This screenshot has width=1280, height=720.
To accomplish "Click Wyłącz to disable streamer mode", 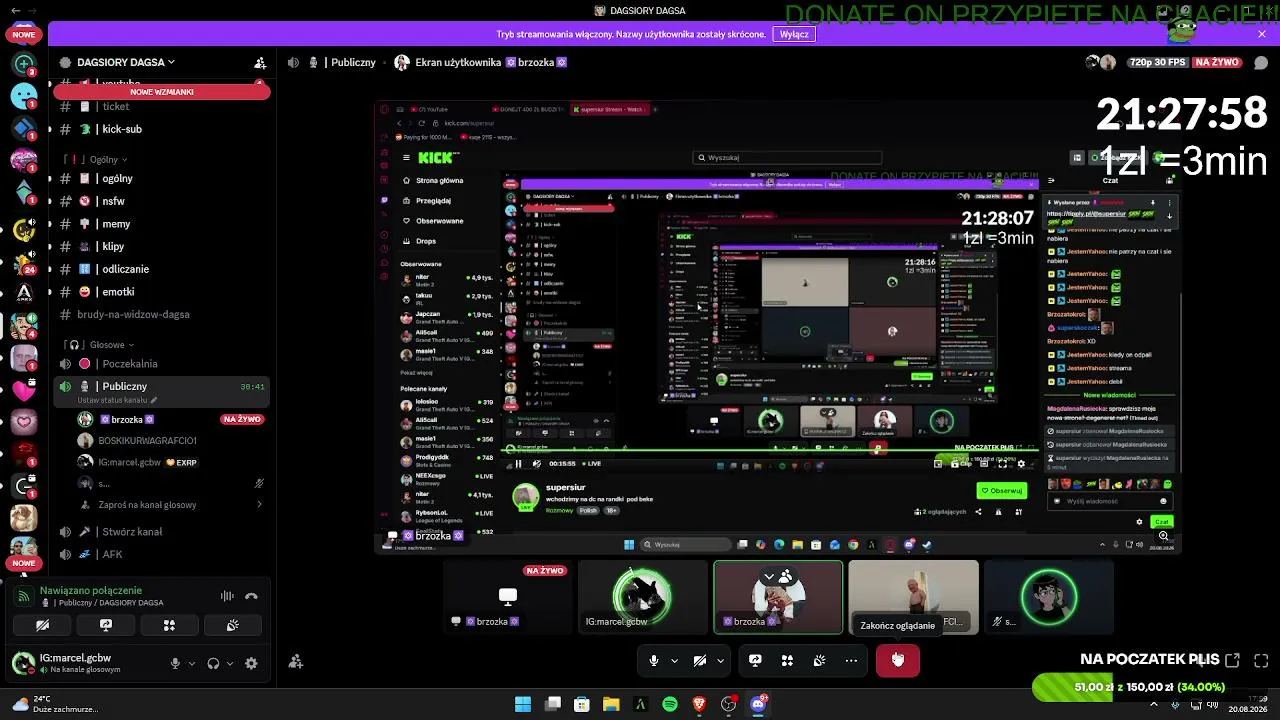I will tap(794, 34).
